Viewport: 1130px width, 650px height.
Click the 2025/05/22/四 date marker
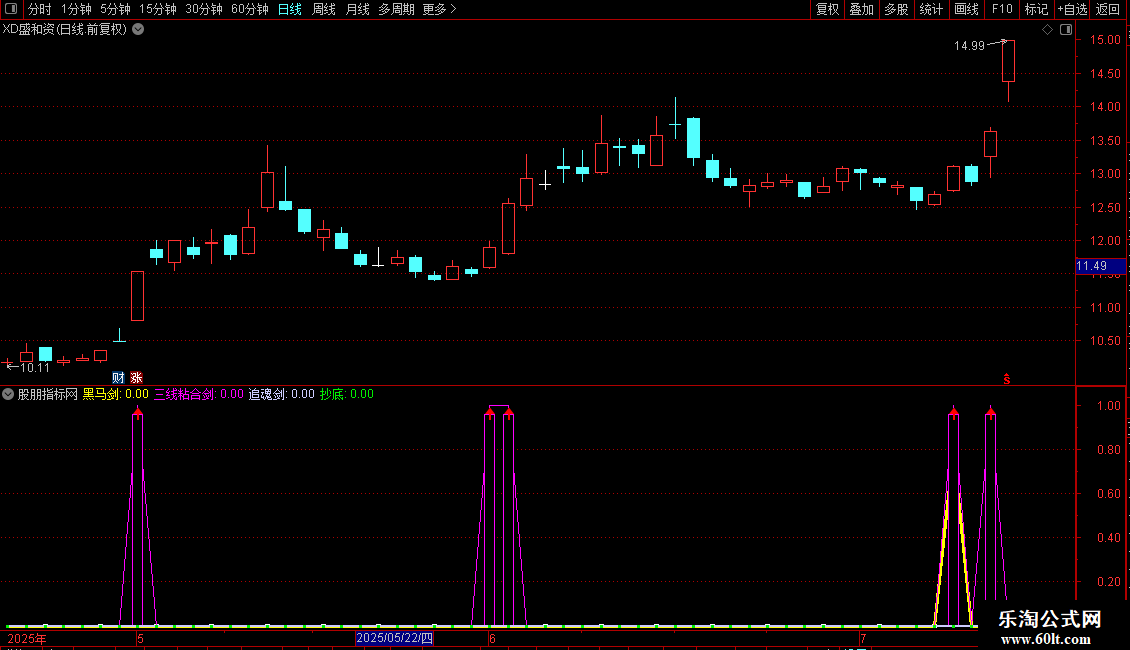coord(394,638)
